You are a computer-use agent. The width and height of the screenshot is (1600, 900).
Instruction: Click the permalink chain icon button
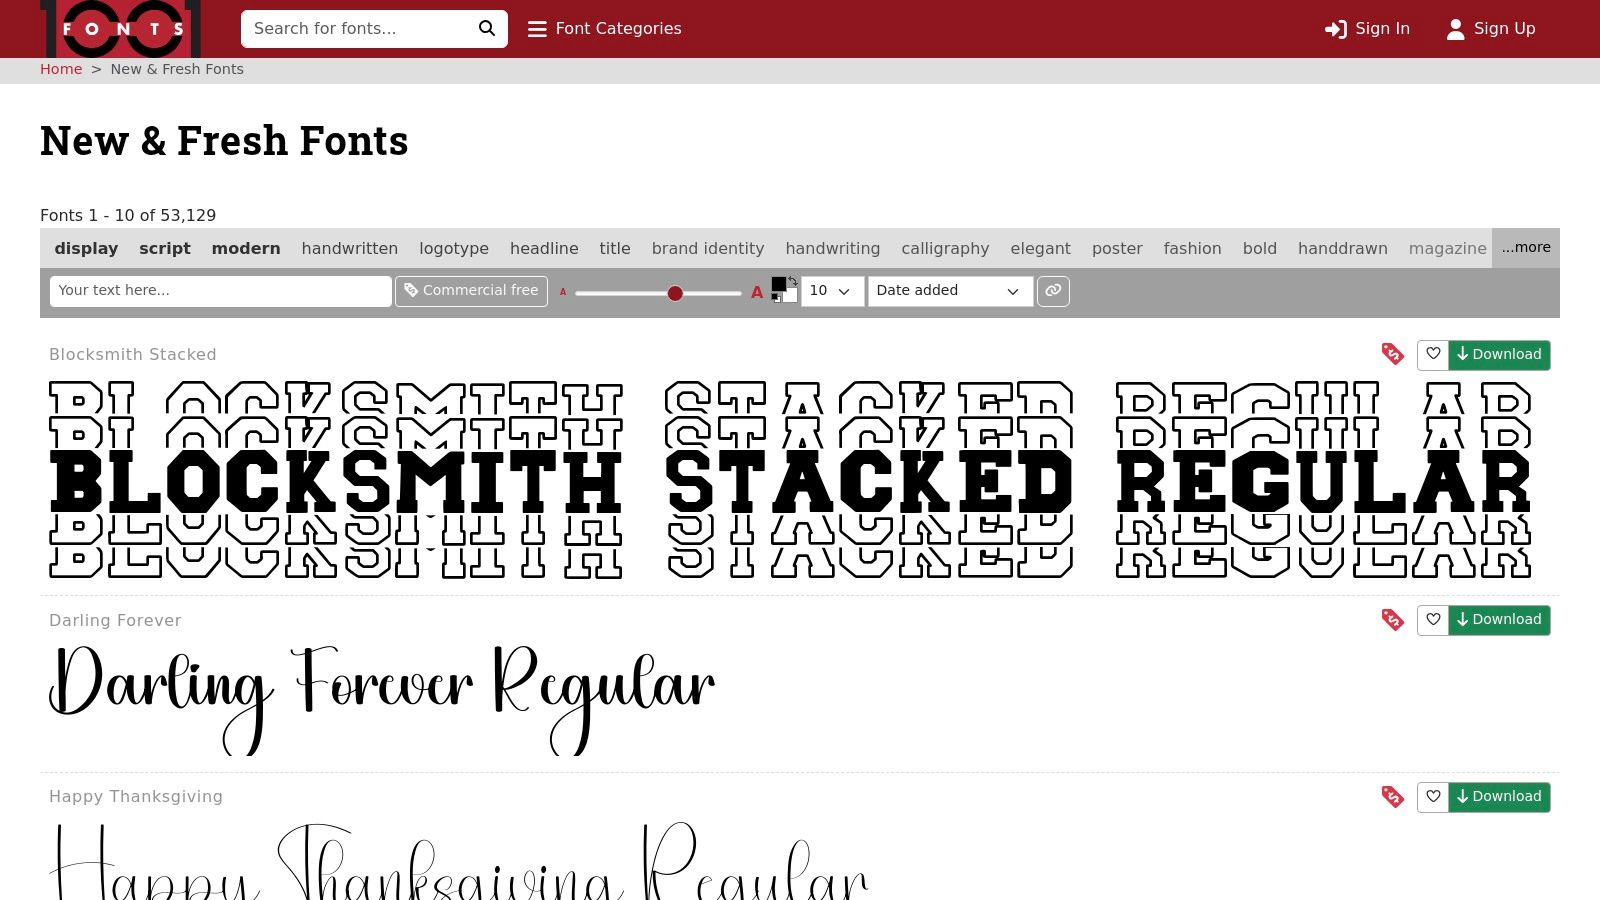point(1053,291)
